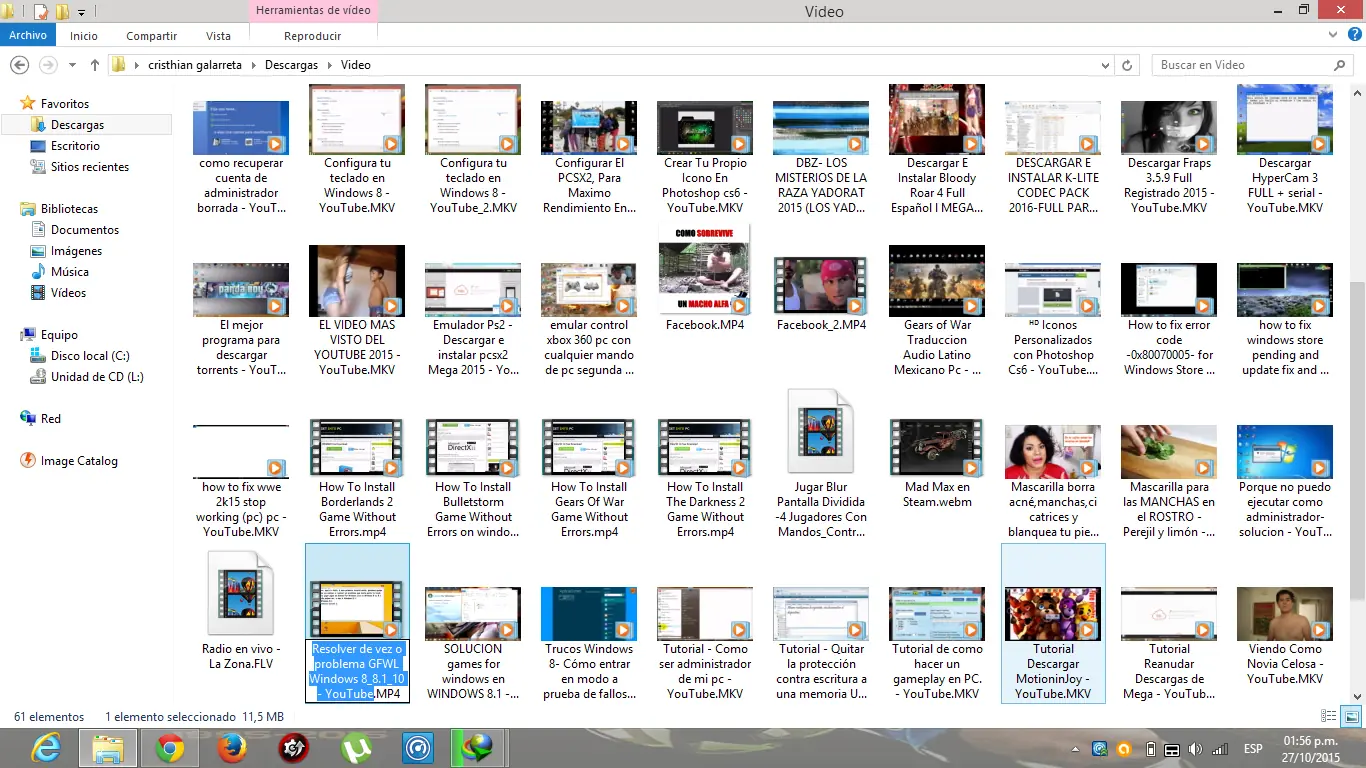1366x768 pixels.
Task: Select Tutorial Descargar MotioninJoy video thumbnail
Action: [x=1053, y=613]
